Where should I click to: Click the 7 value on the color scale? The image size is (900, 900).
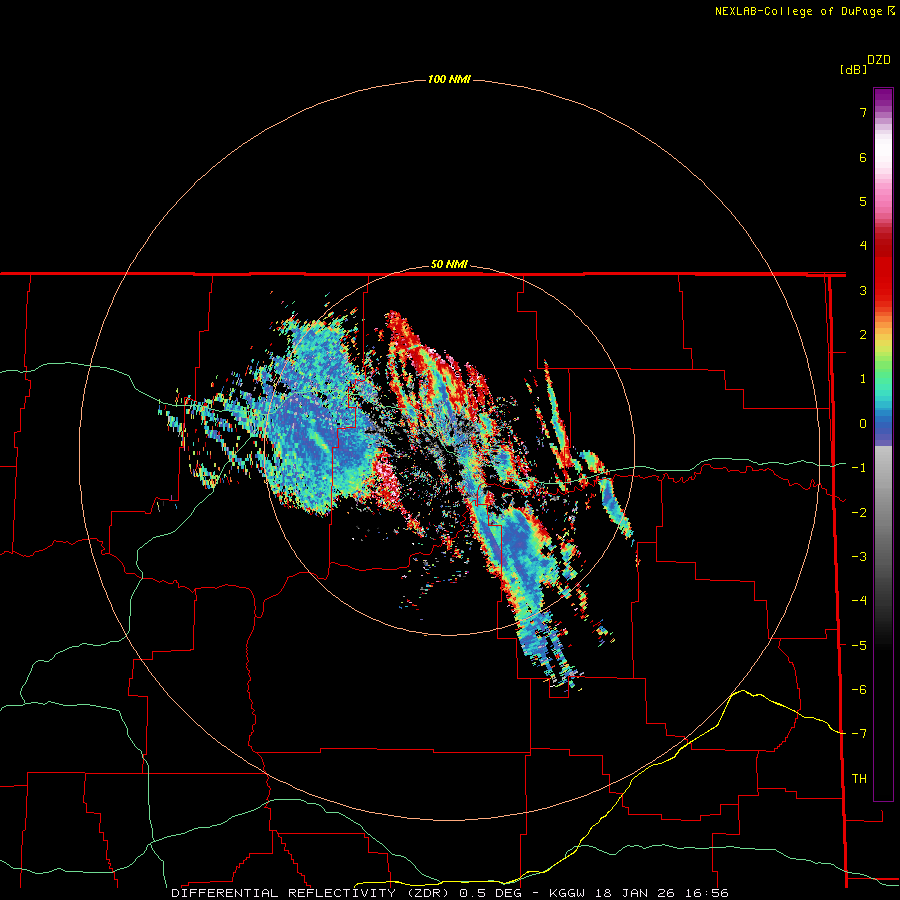click(863, 112)
